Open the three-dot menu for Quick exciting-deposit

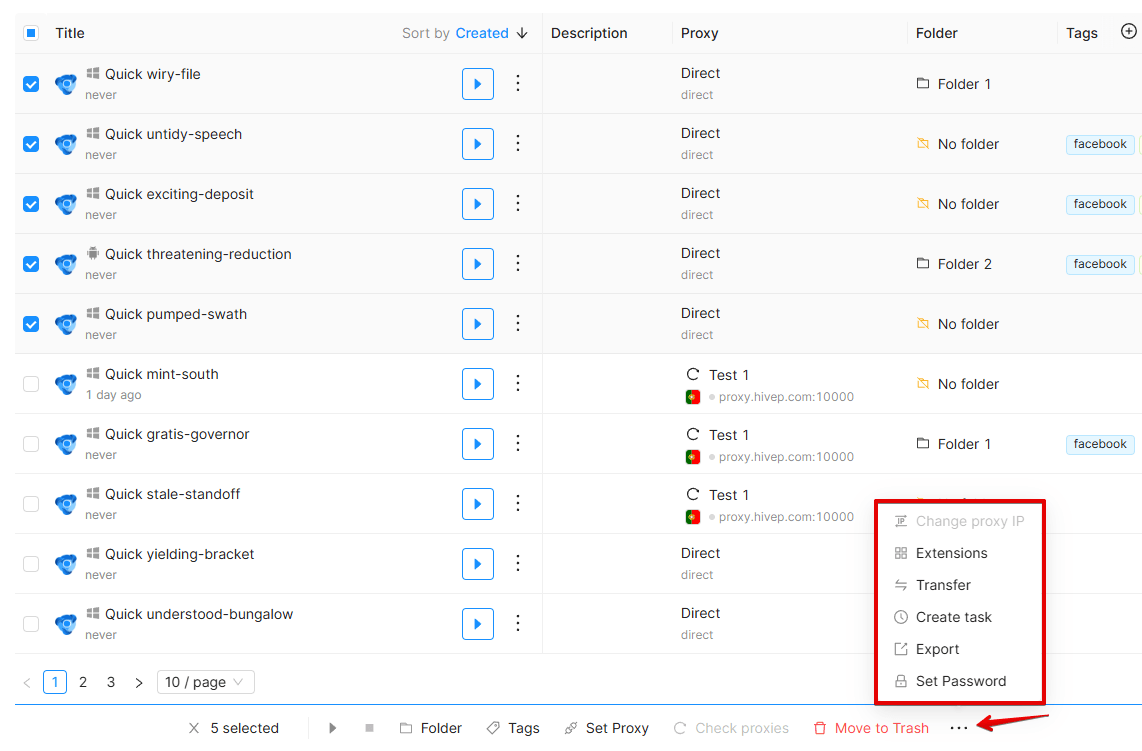(x=518, y=203)
